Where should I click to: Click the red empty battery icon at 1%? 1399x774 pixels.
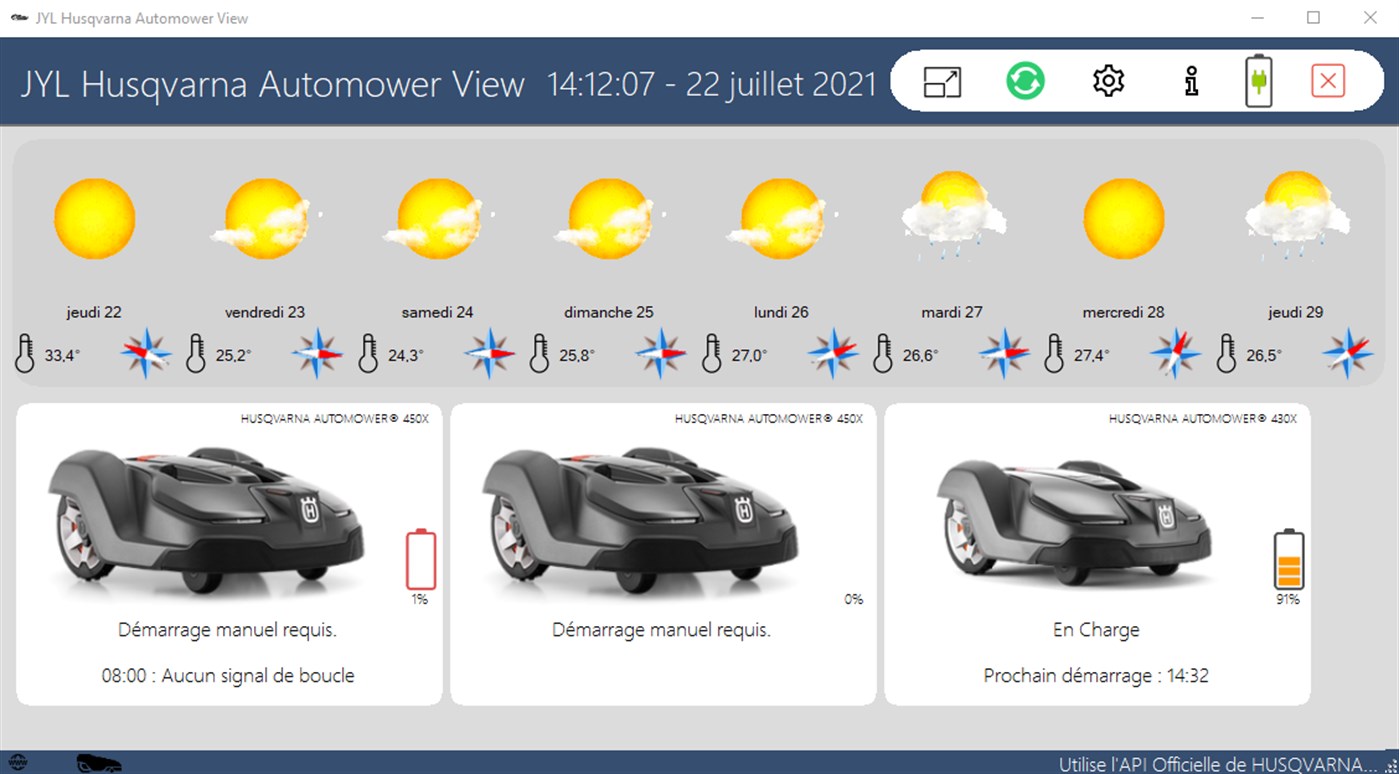pyautogui.click(x=421, y=559)
